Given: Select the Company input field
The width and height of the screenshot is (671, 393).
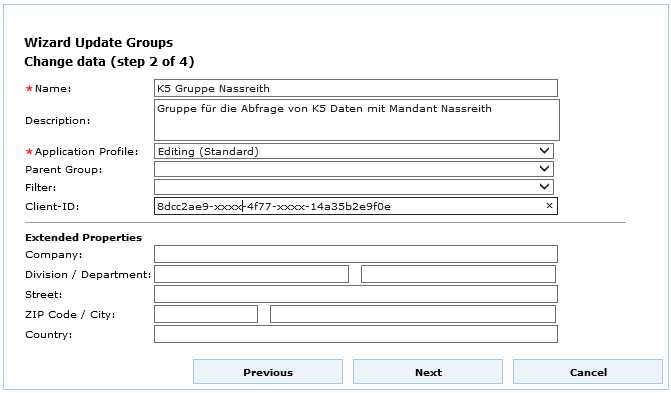Looking at the screenshot, I should 356,254.
